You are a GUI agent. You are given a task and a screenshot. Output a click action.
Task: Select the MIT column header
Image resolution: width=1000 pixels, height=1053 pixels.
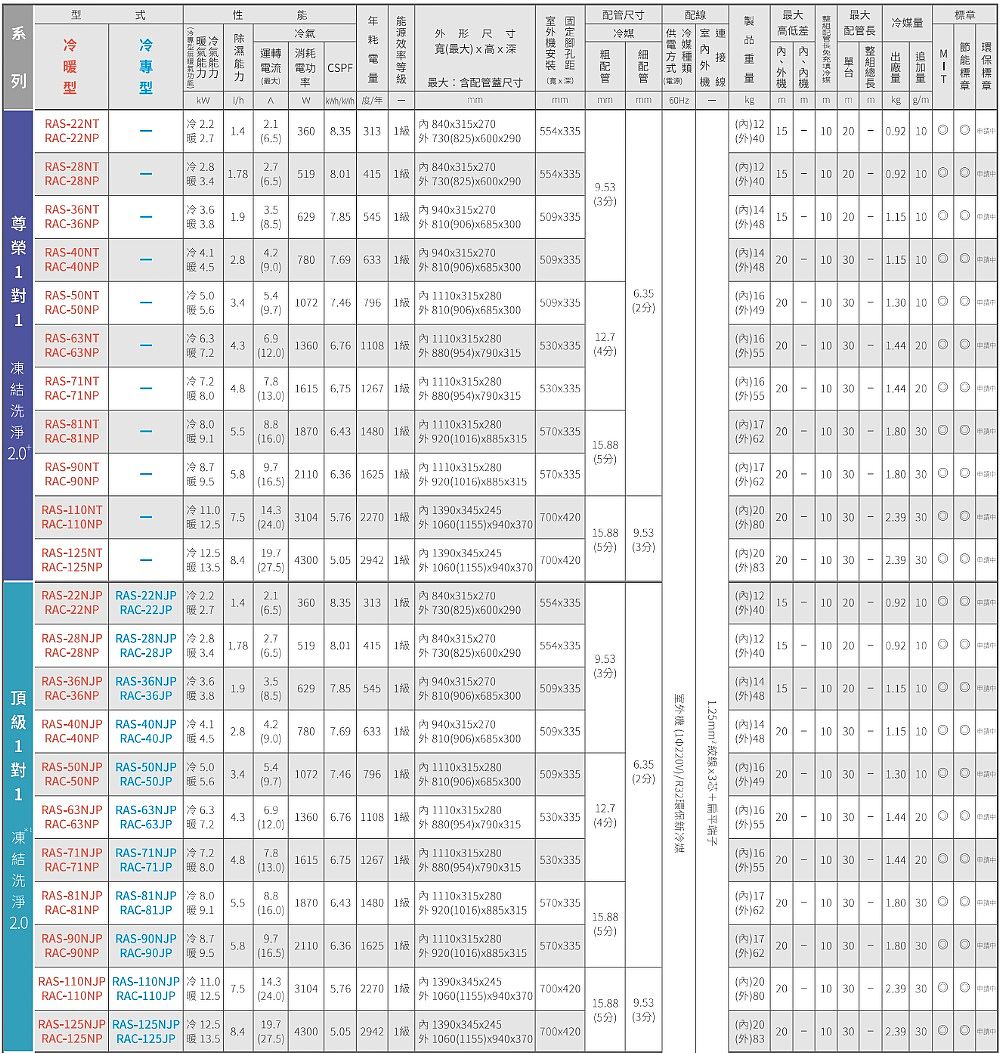(x=944, y=66)
